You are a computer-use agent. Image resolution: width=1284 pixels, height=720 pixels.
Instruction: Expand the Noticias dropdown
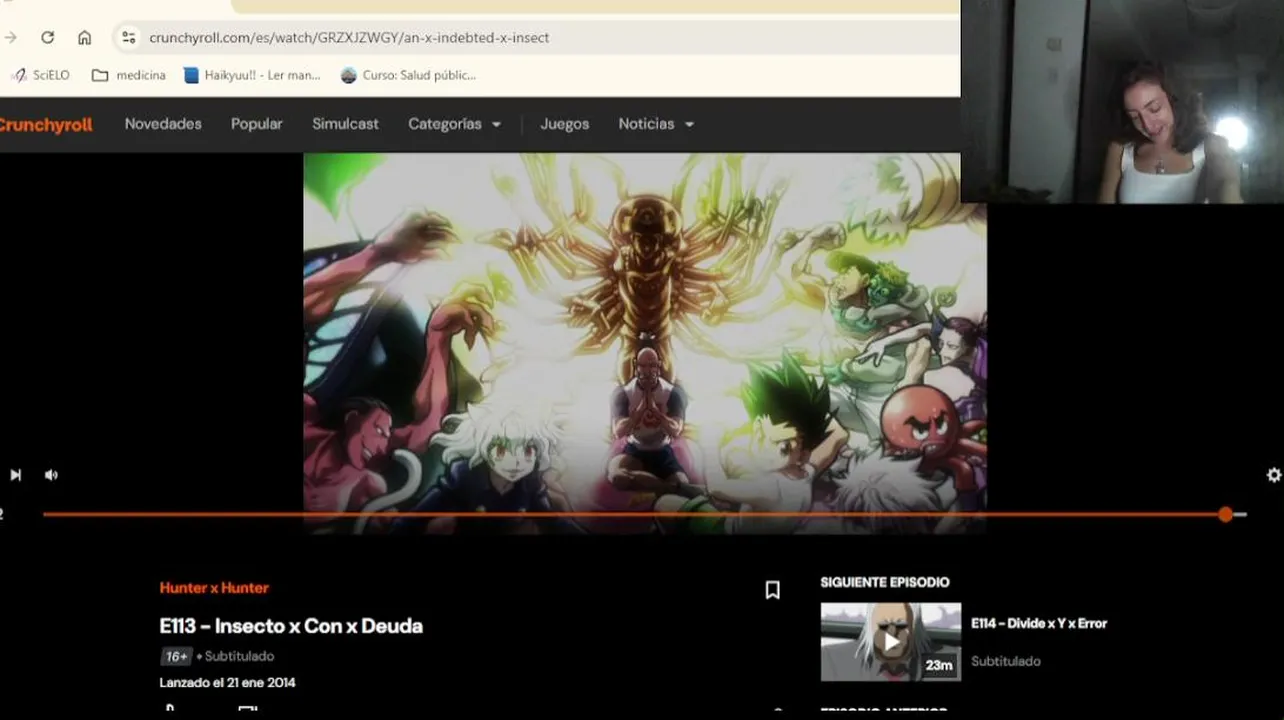click(656, 124)
